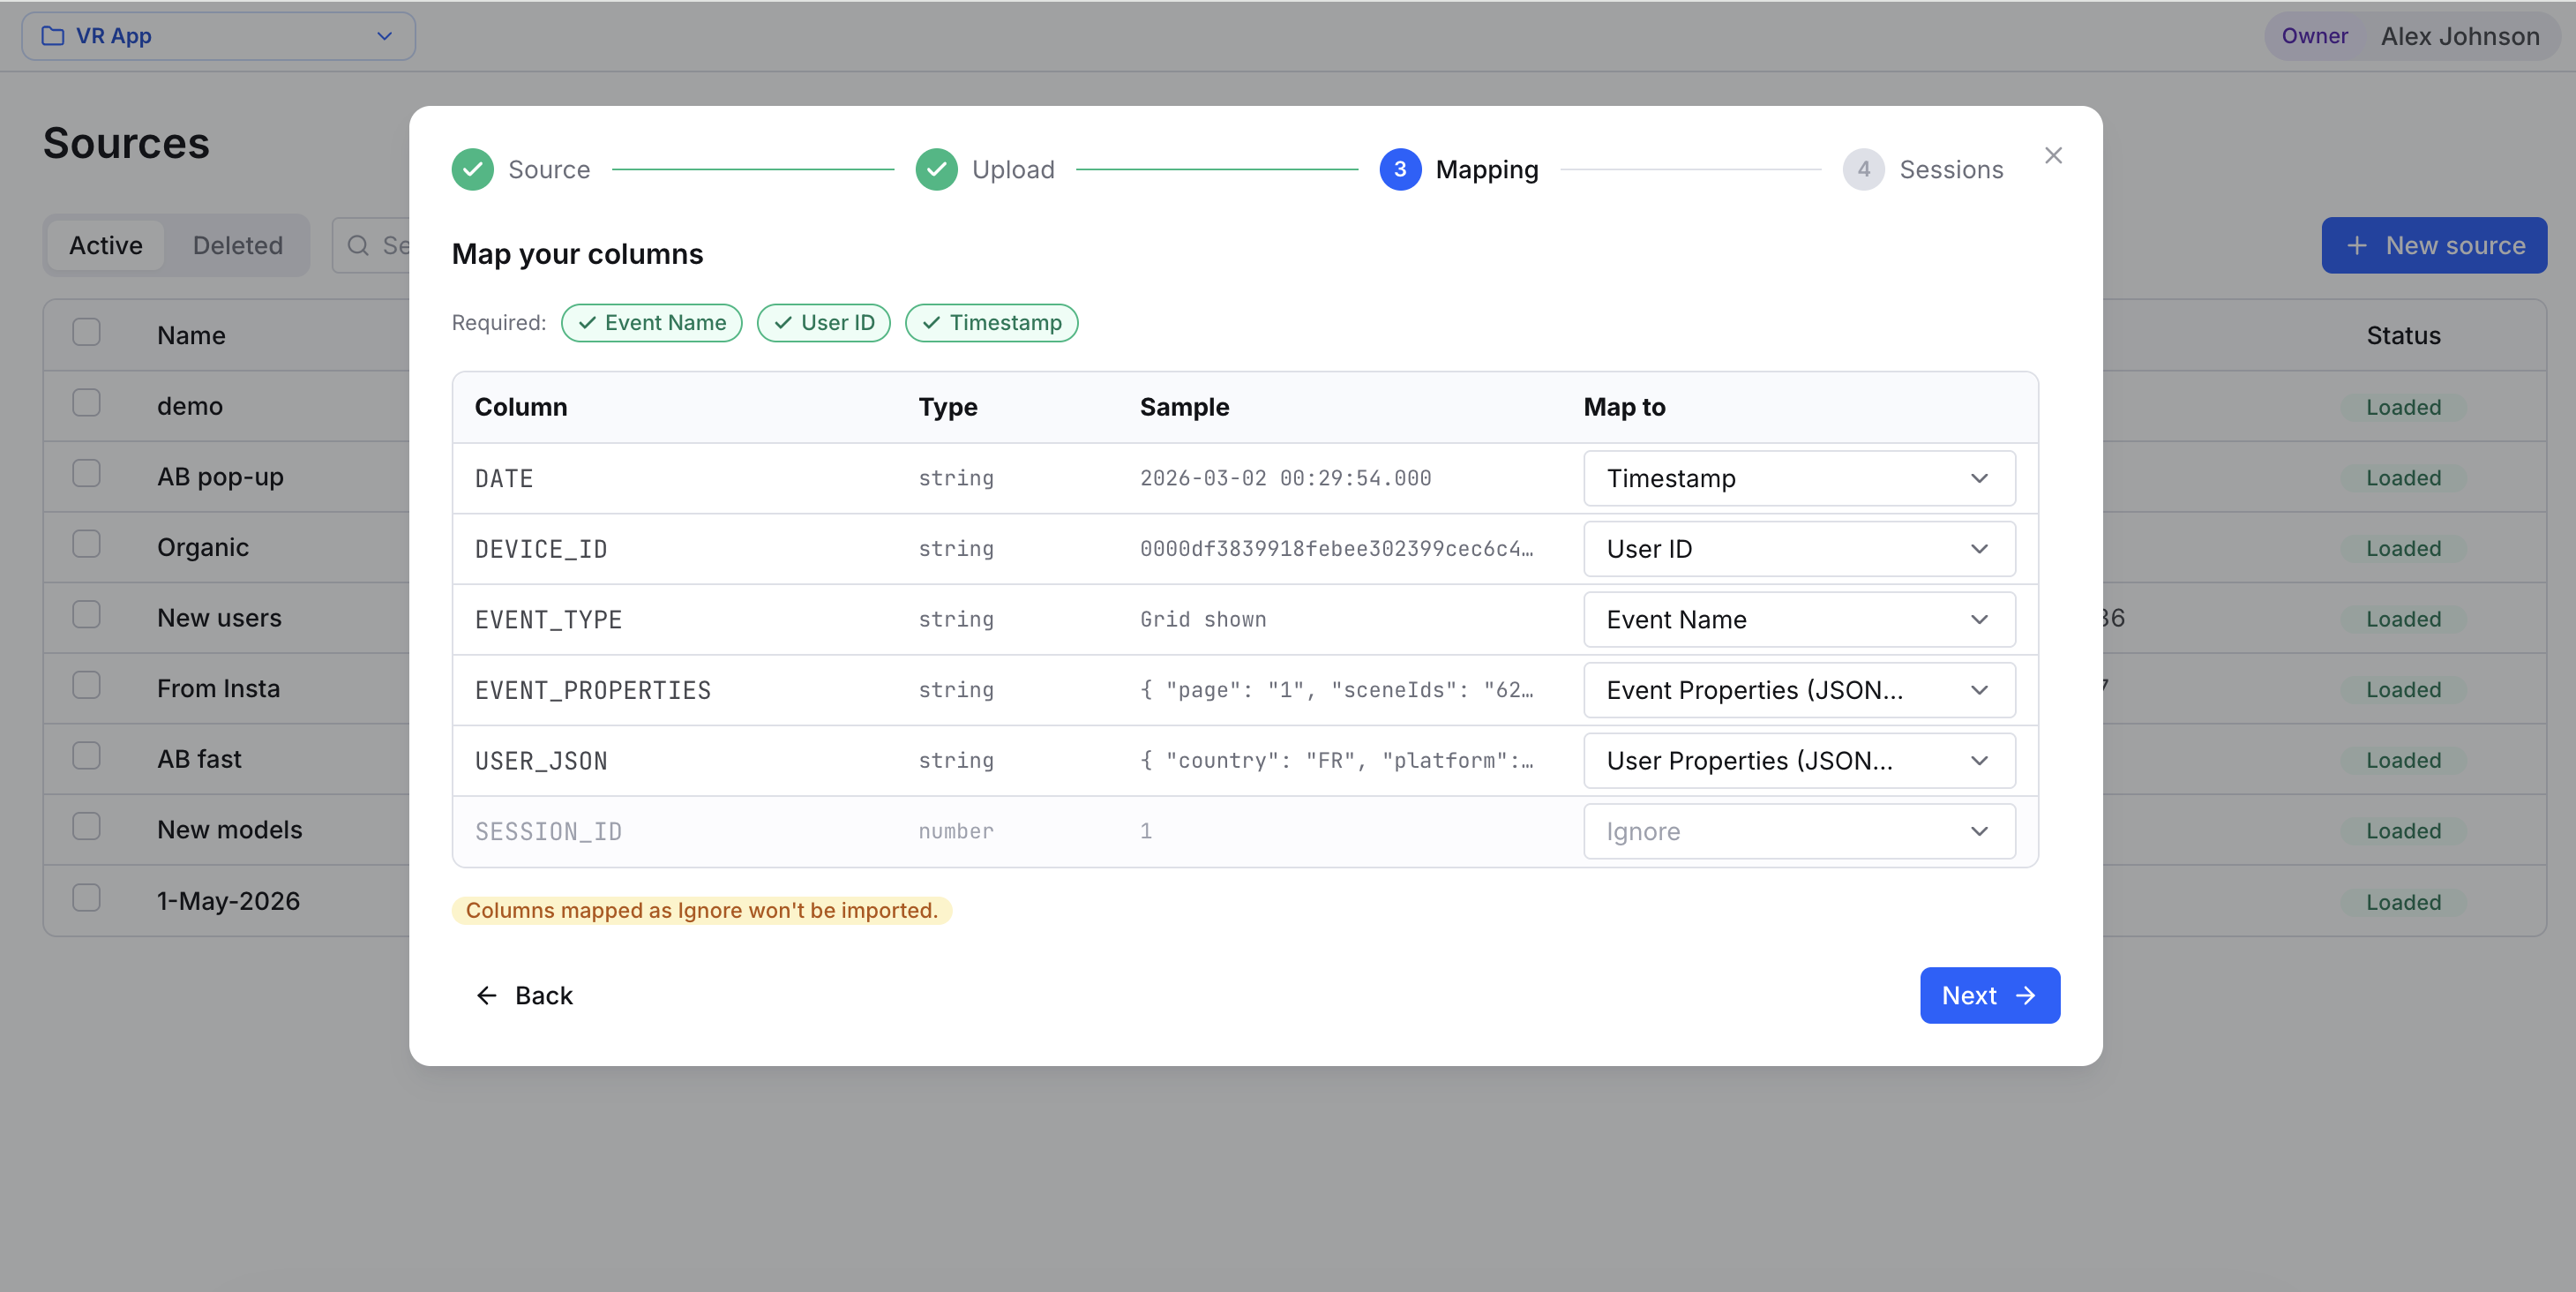Screen dimensions: 2576x1292
Task: Switch to the Deleted tab
Action: pyautogui.click(x=238, y=245)
